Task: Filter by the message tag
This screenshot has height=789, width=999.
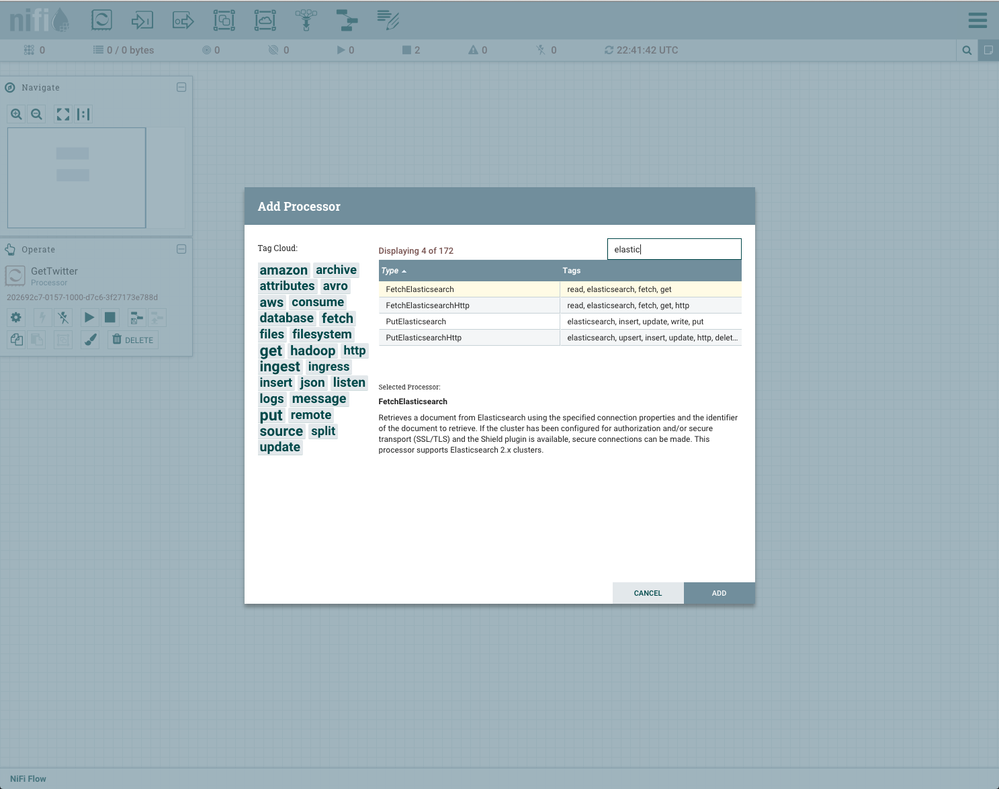Action: [319, 399]
